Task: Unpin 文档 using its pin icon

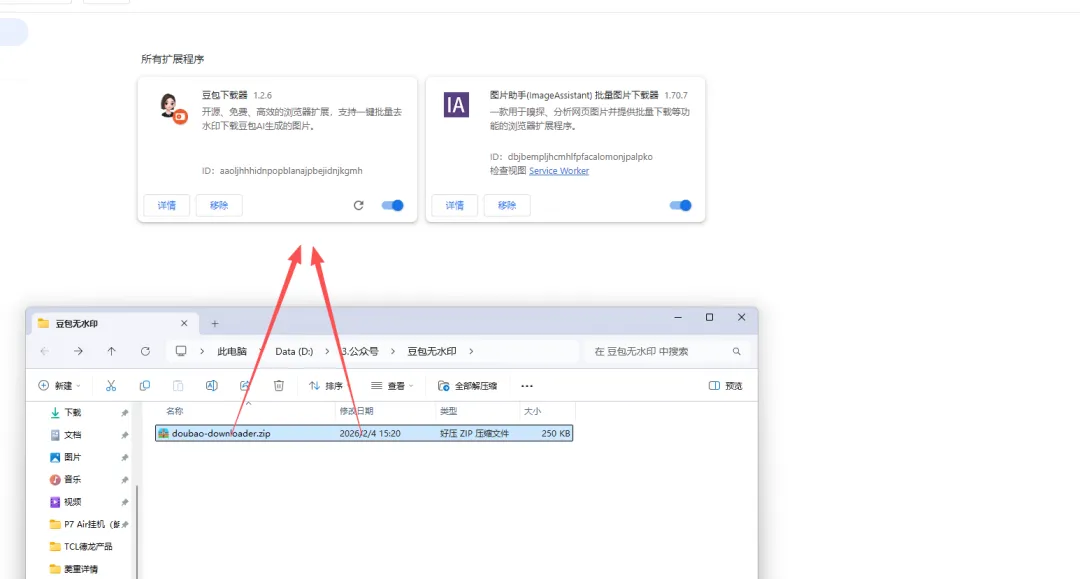Action: pos(125,435)
